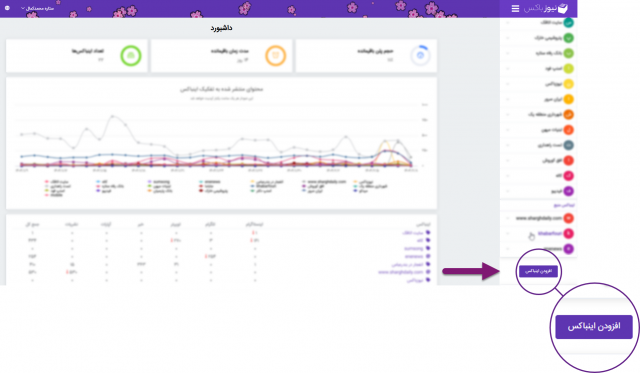This screenshot has height=373, width=640.
Task: Click the red www.sharghdaily.com avatar in the sidebar
Action: coord(569,218)
